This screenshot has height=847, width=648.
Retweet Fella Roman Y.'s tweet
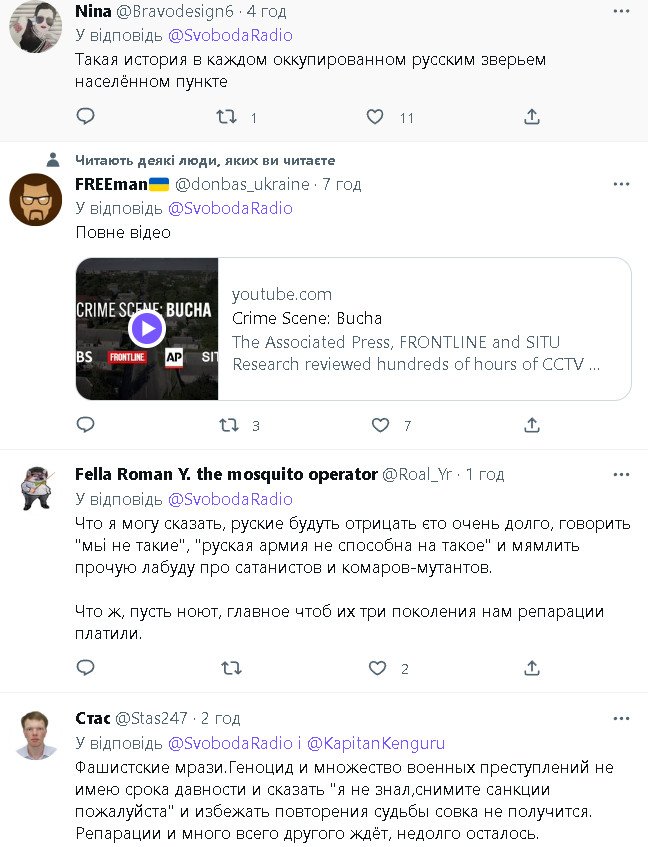[229, 668]
